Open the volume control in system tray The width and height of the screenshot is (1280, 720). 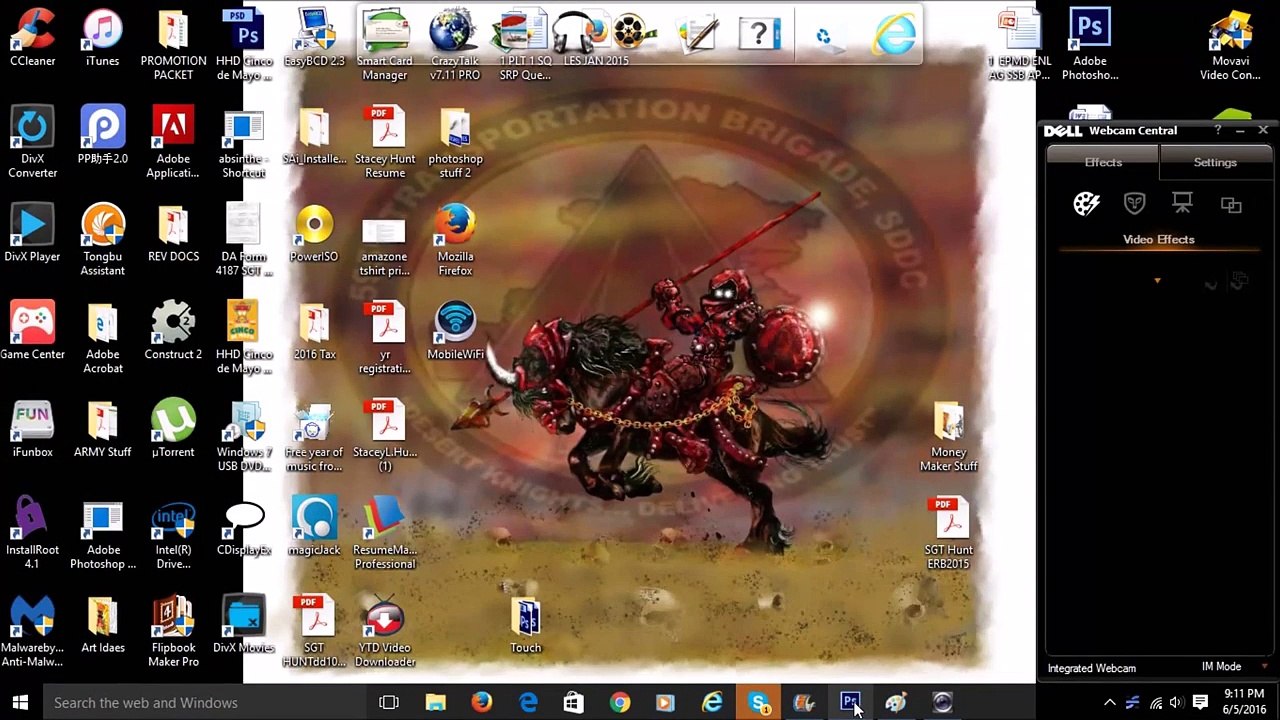(1176, 702)
